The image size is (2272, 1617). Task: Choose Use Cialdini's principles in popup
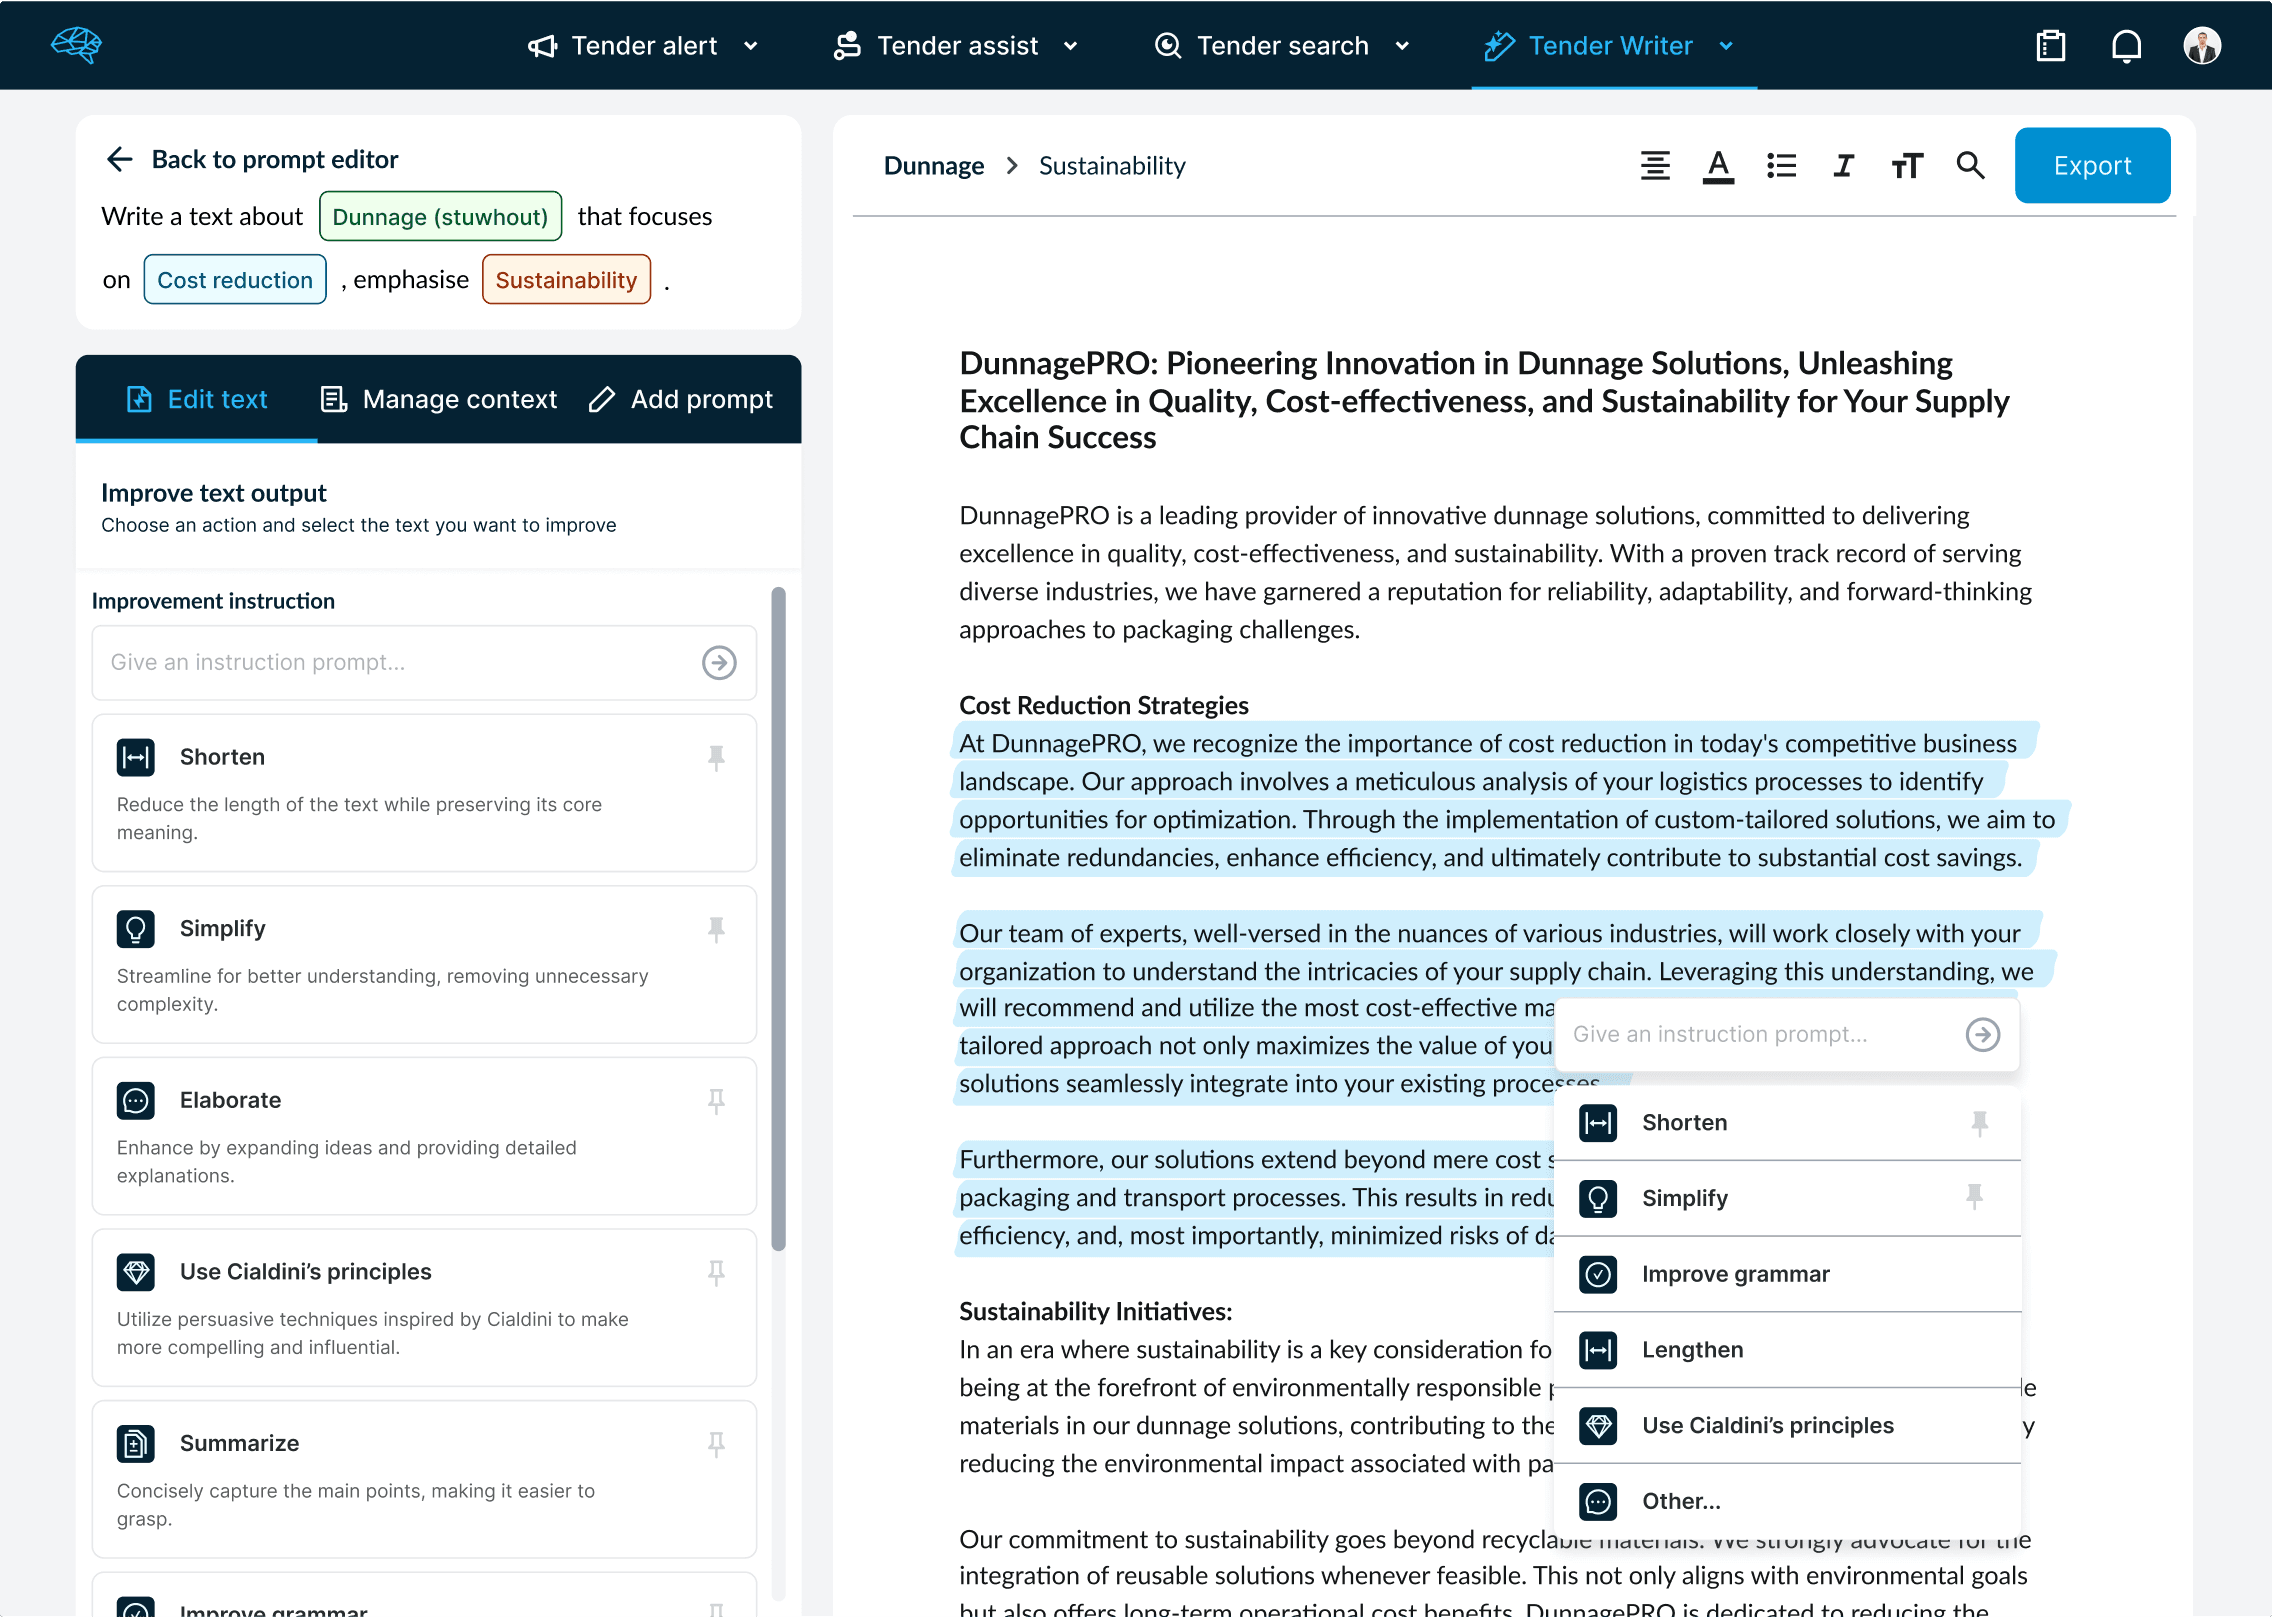click(x=1787, y=1425)
